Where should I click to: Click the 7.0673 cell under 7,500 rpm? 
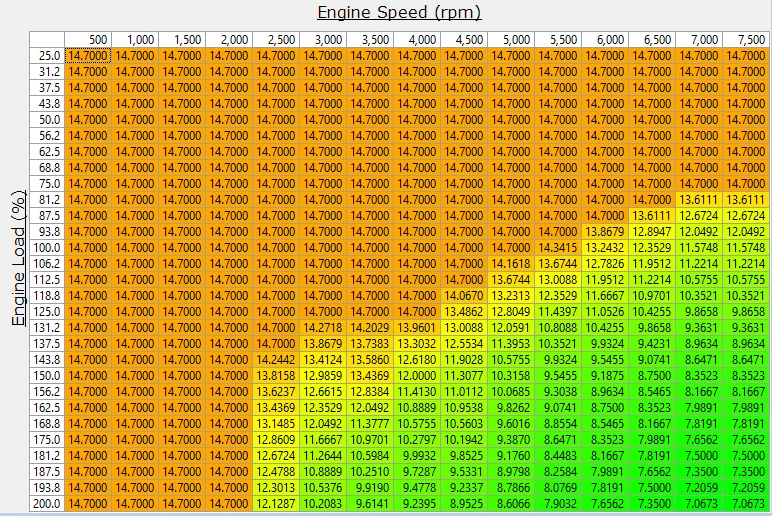(x=746, y=504)
